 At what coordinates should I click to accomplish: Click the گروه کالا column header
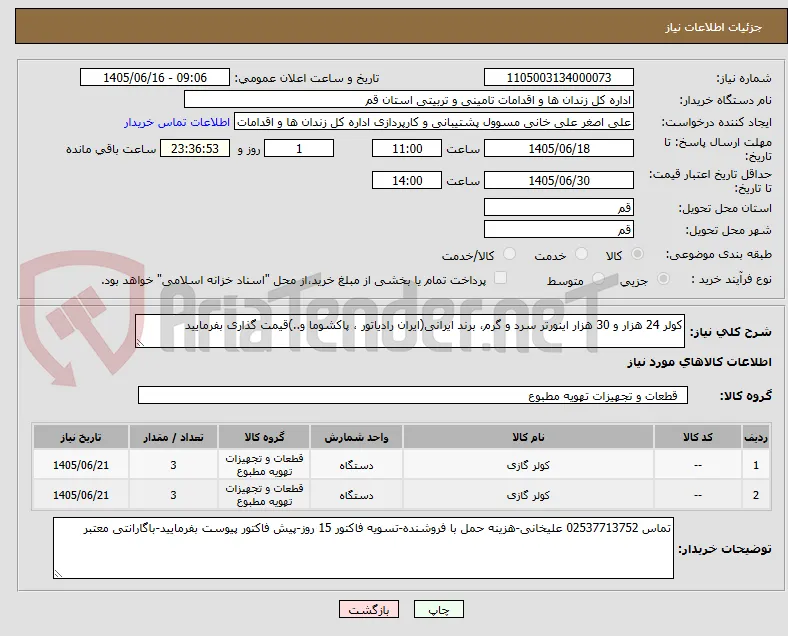264,437
